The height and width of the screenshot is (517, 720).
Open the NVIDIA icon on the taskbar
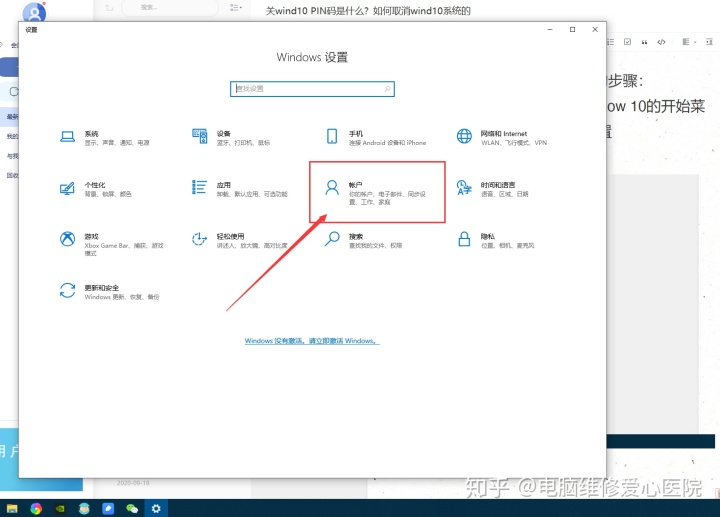(60, 508)
